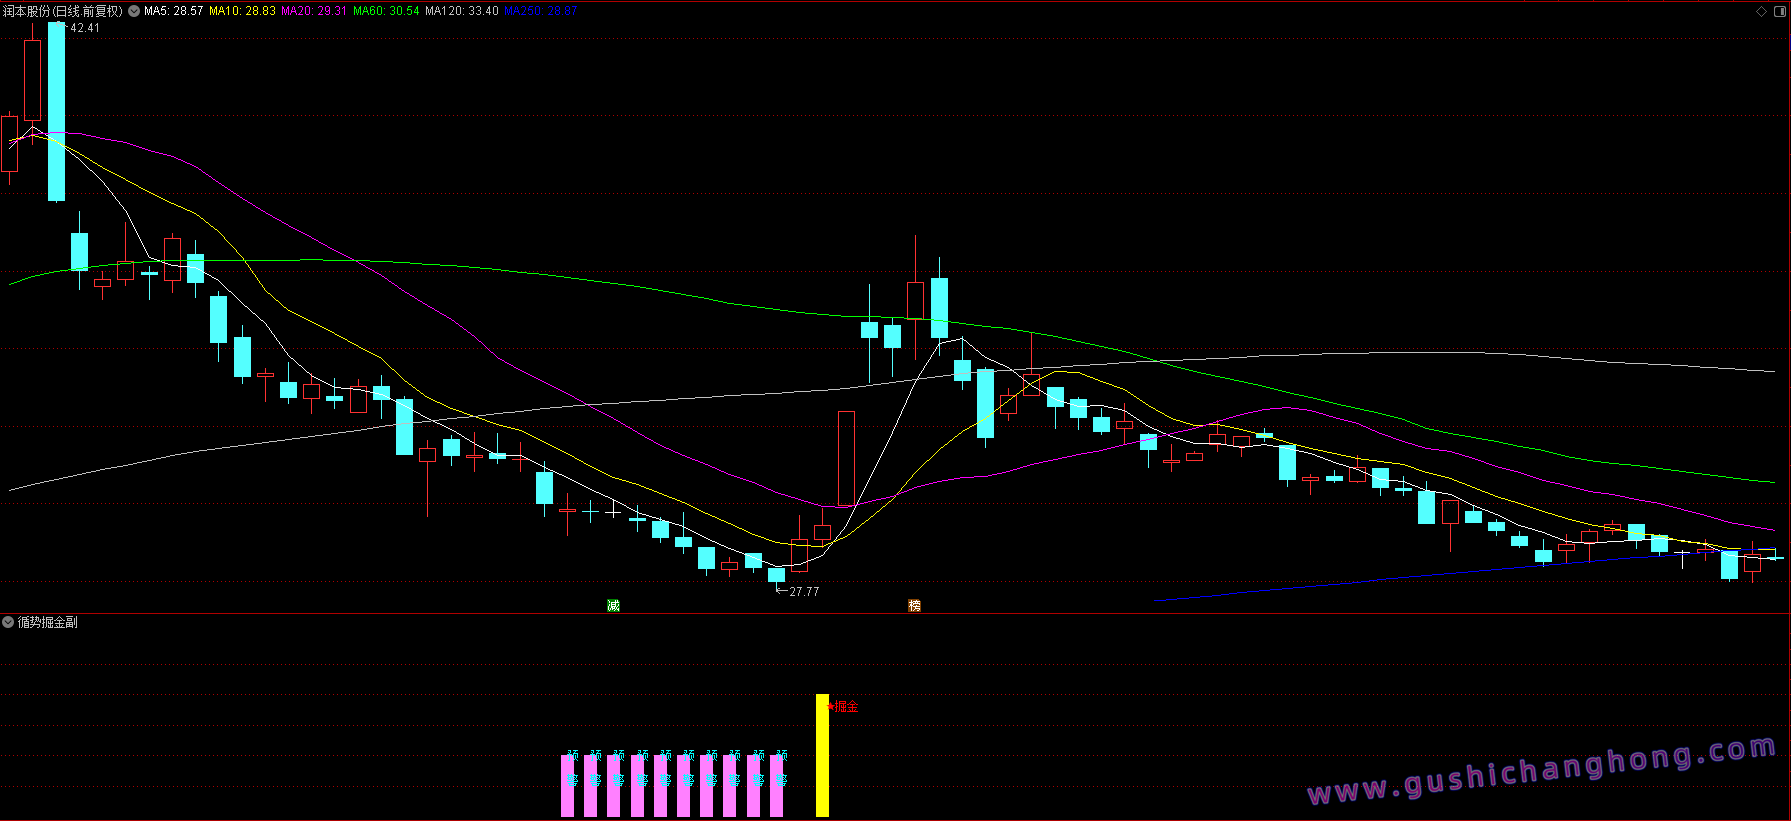Click the MA20 magenta indicator label
The height and width of the screenshot is (821, 1791).
pyautogui.click(x=314, y=11)
